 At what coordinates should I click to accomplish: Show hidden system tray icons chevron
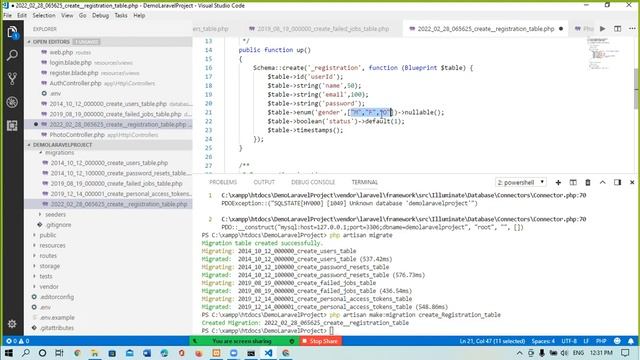coord(519,353)
